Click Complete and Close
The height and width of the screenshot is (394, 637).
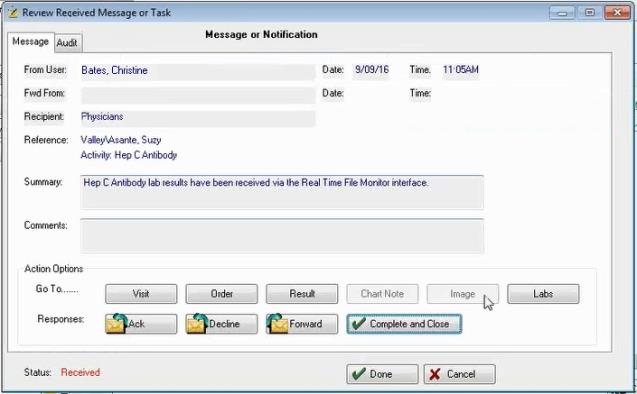tap(404, 324)
